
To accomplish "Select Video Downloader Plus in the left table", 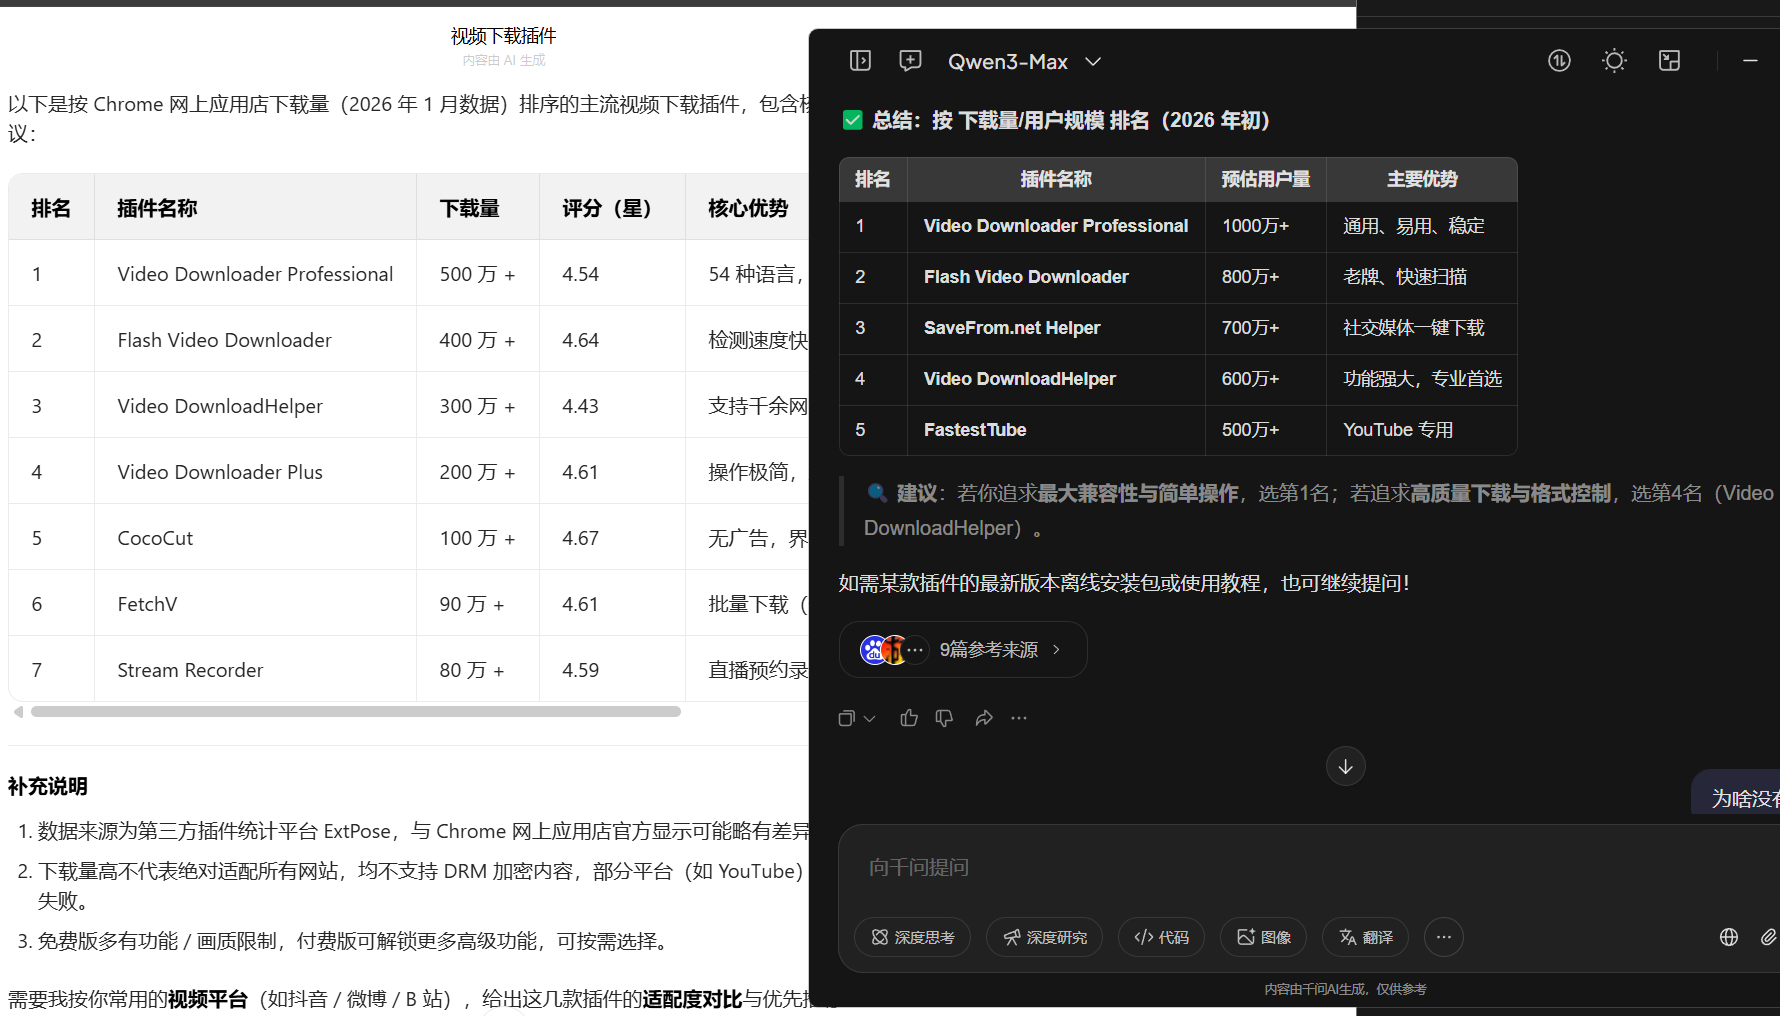I will [x=220, y=472].
